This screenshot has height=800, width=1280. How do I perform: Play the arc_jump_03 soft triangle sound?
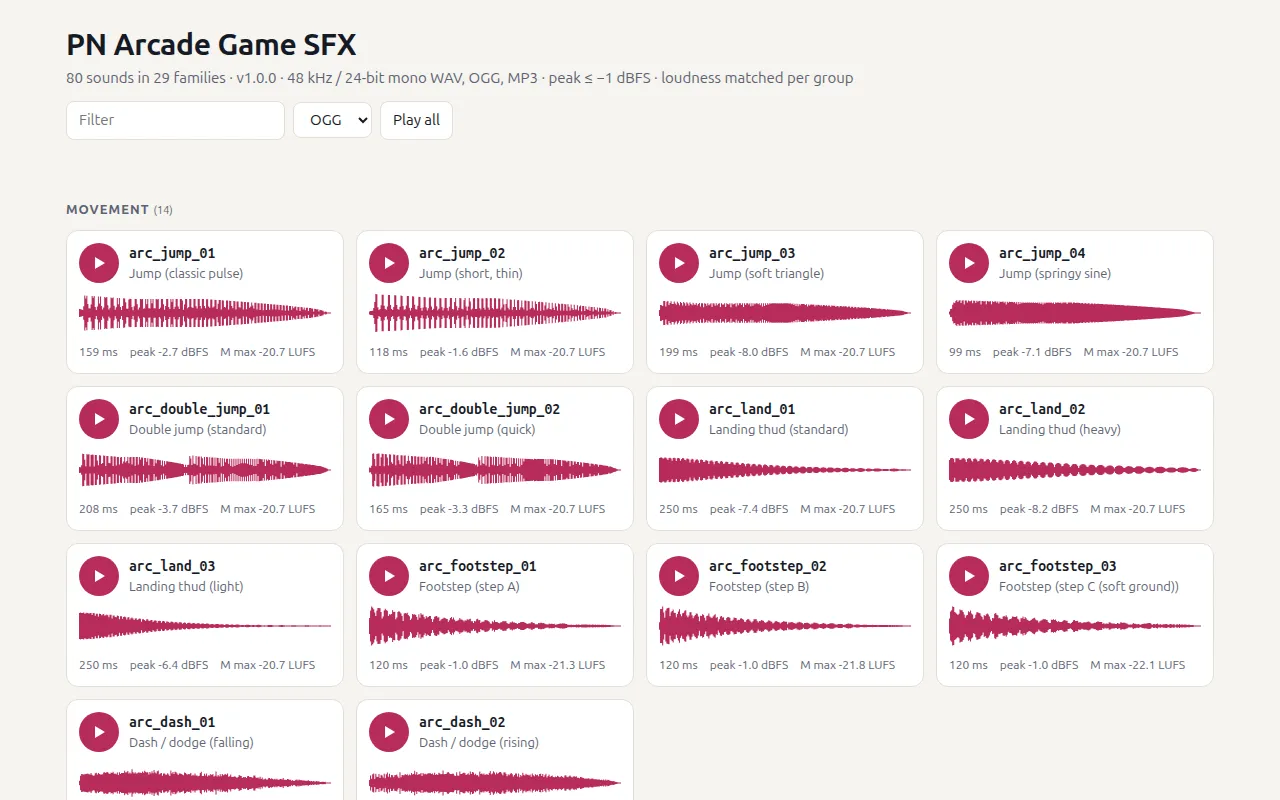679,263
